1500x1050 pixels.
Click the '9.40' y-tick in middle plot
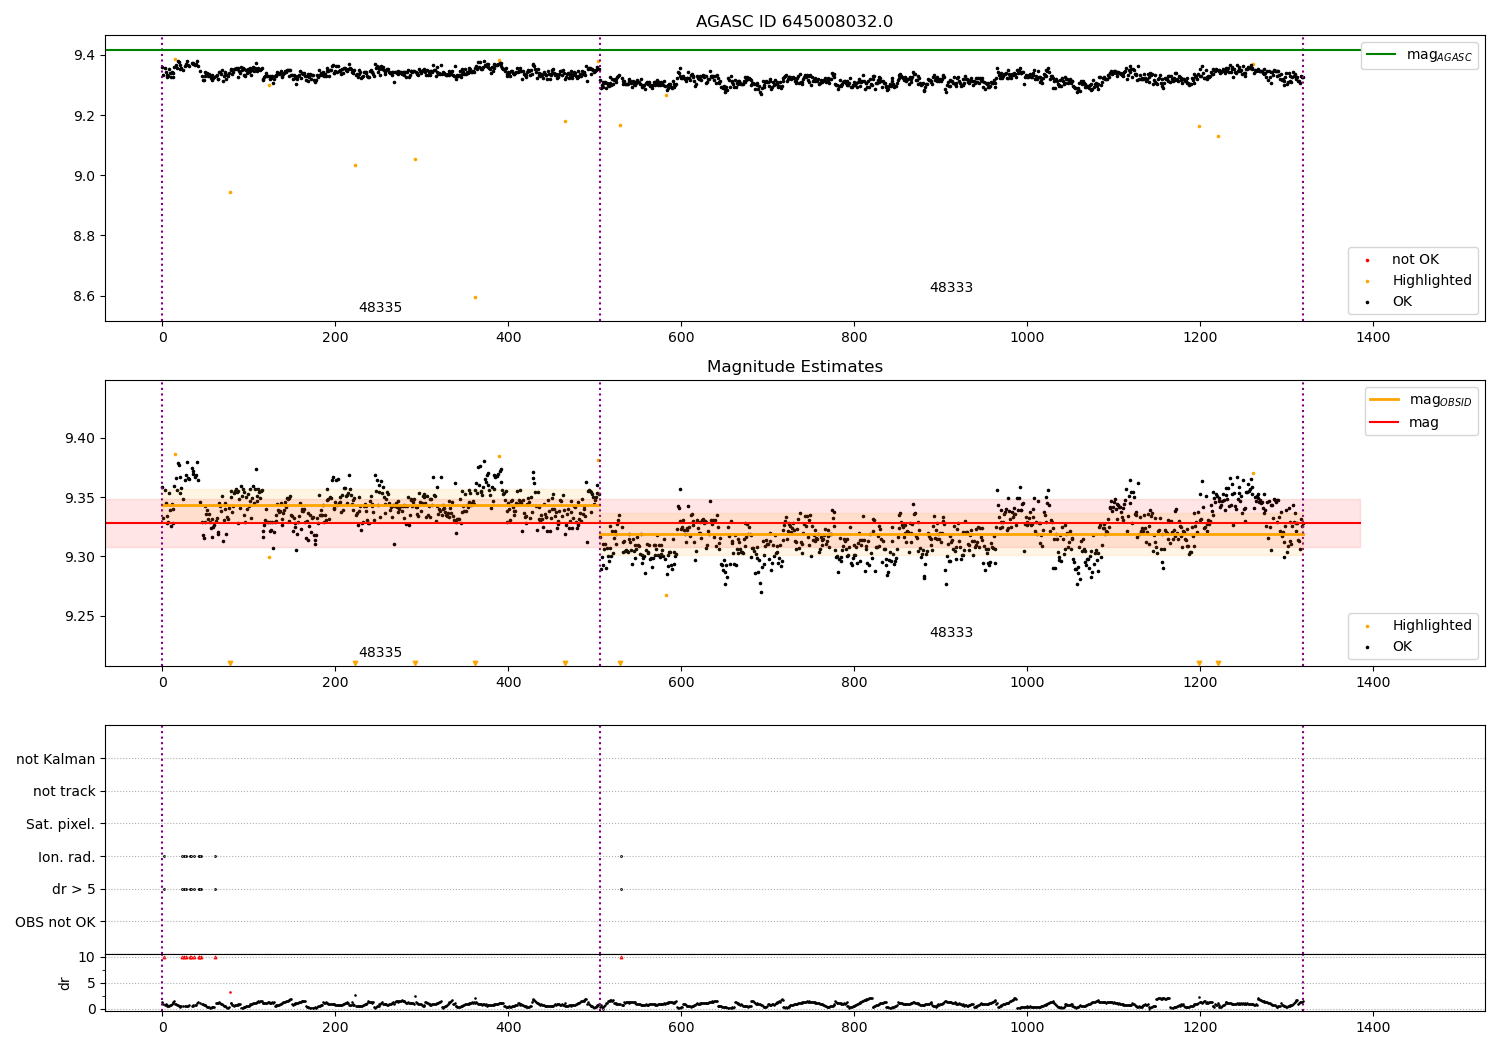(79, 439)
